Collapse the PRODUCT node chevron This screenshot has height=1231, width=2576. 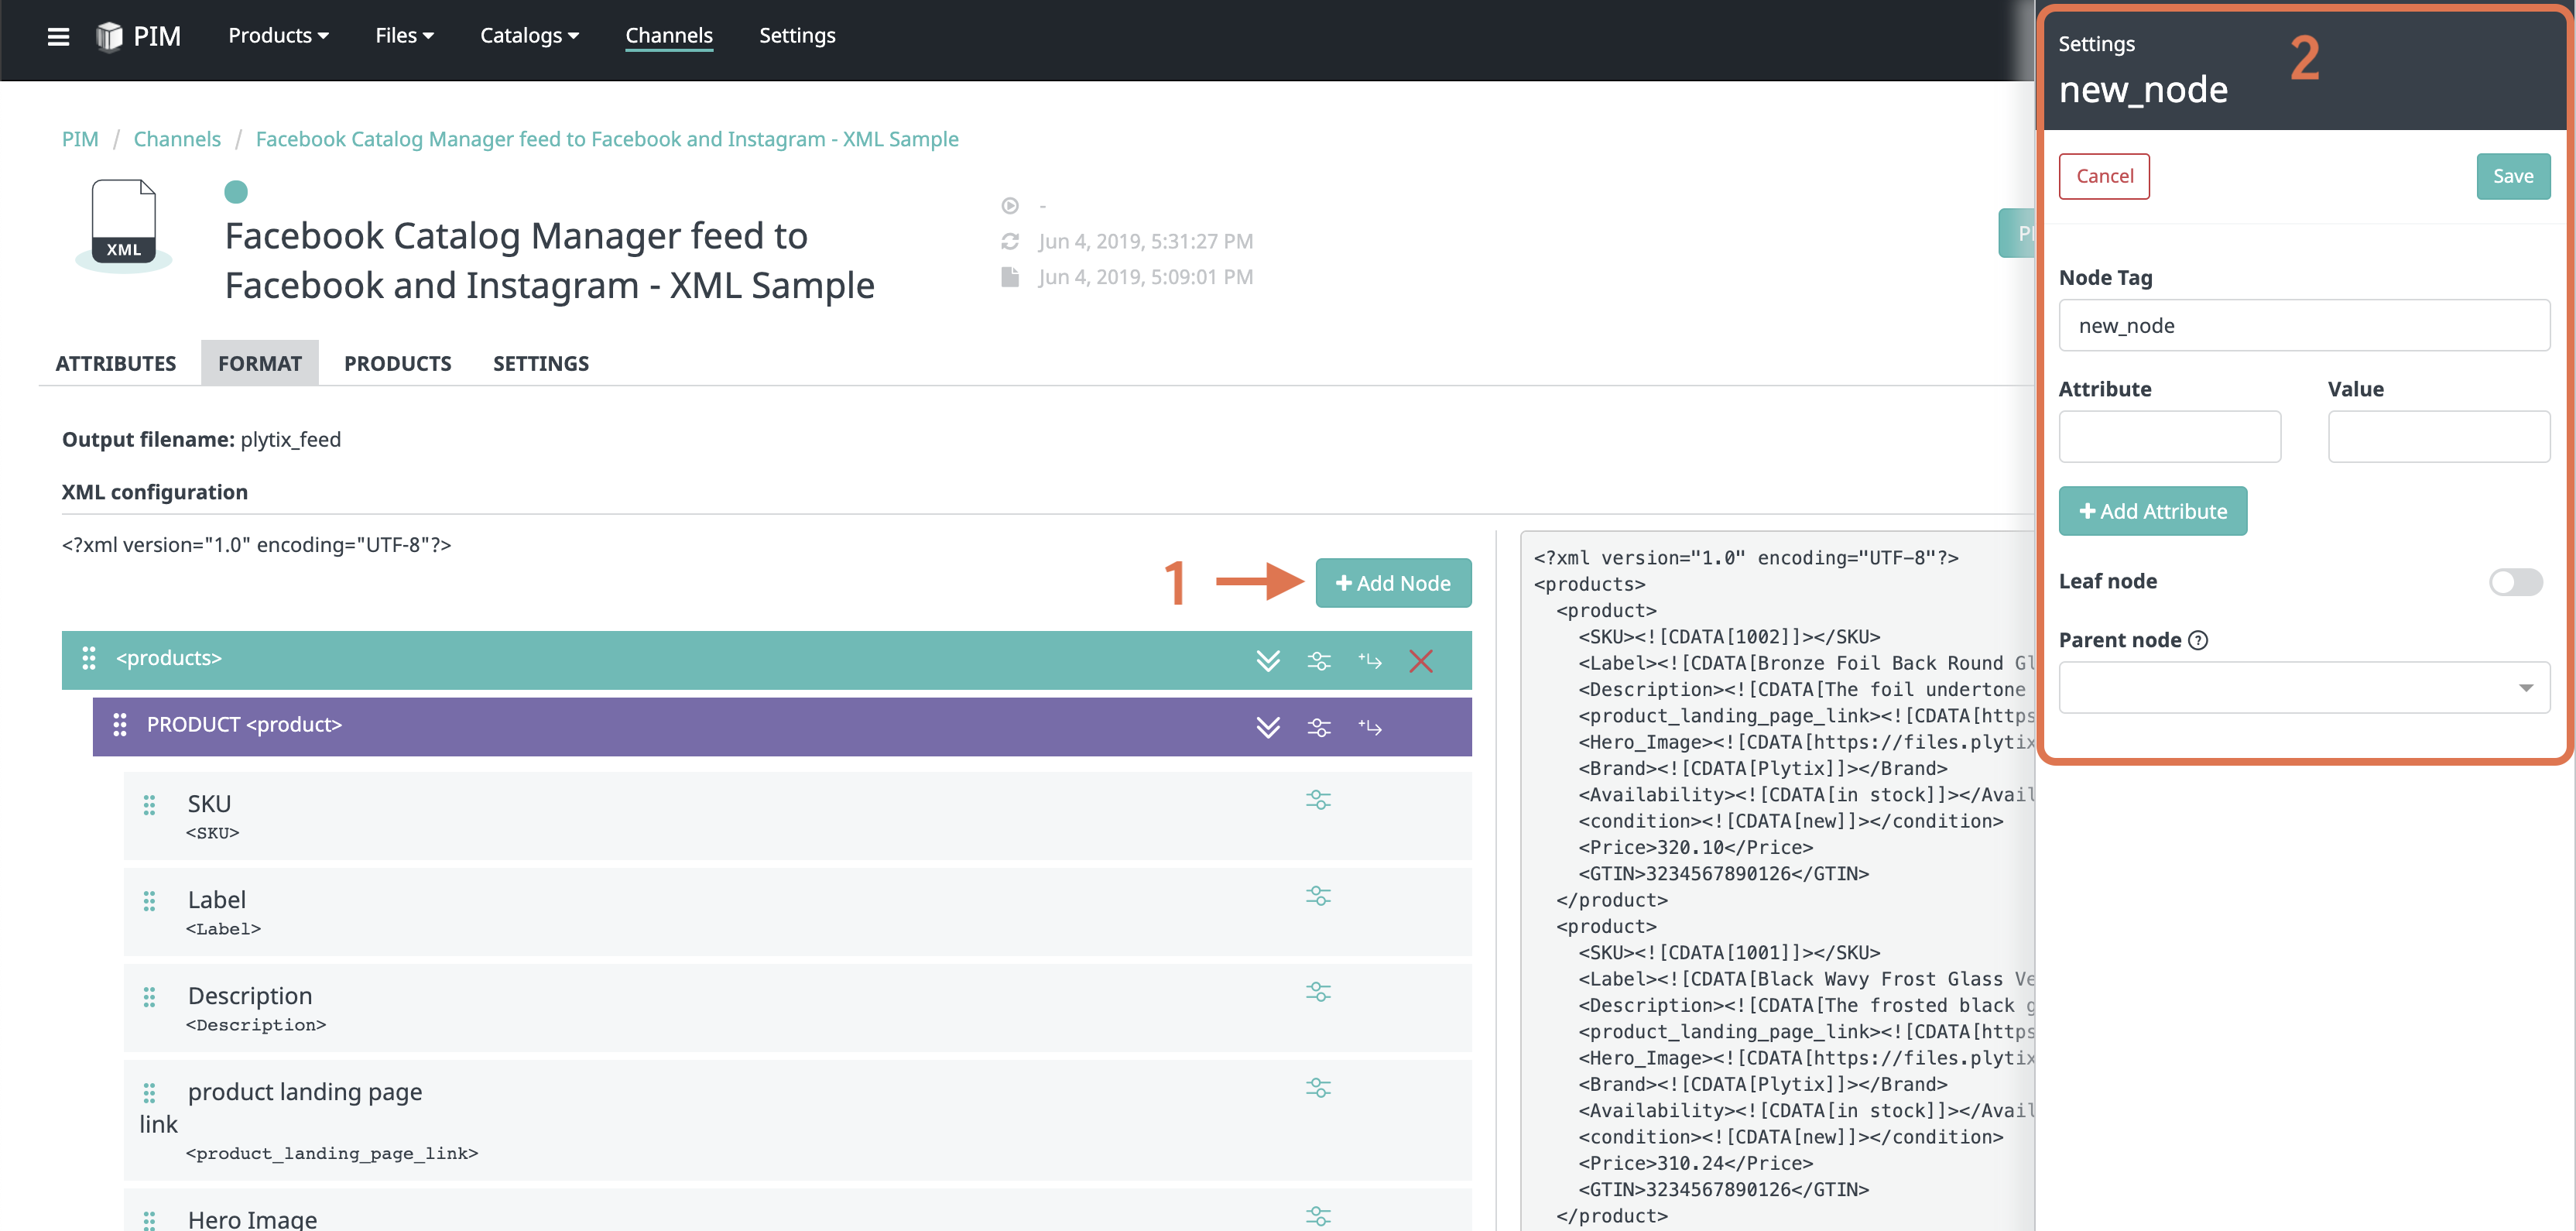tap(1268, 727)
